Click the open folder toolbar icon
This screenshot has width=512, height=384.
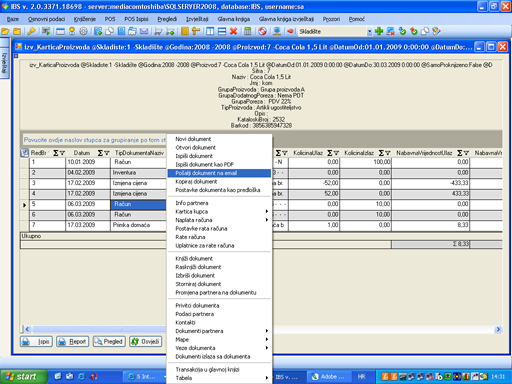(5, 31)
